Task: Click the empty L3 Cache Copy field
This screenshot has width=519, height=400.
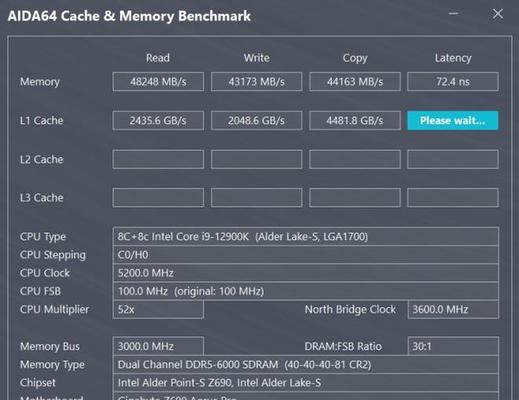Action: 355,198
